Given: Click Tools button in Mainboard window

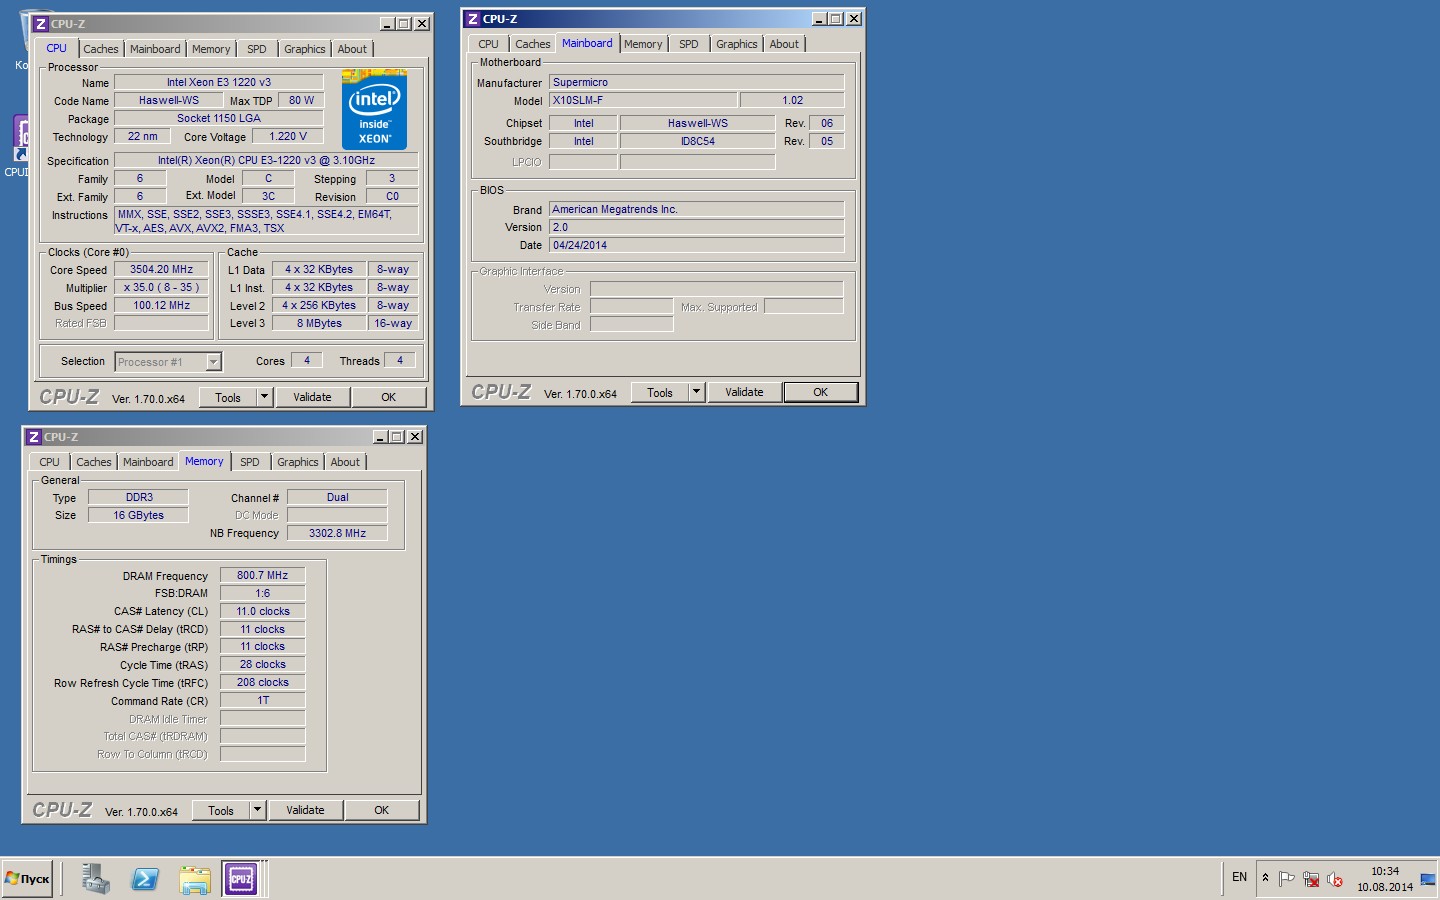Looking at the screenshot, I should pos(660,392).
